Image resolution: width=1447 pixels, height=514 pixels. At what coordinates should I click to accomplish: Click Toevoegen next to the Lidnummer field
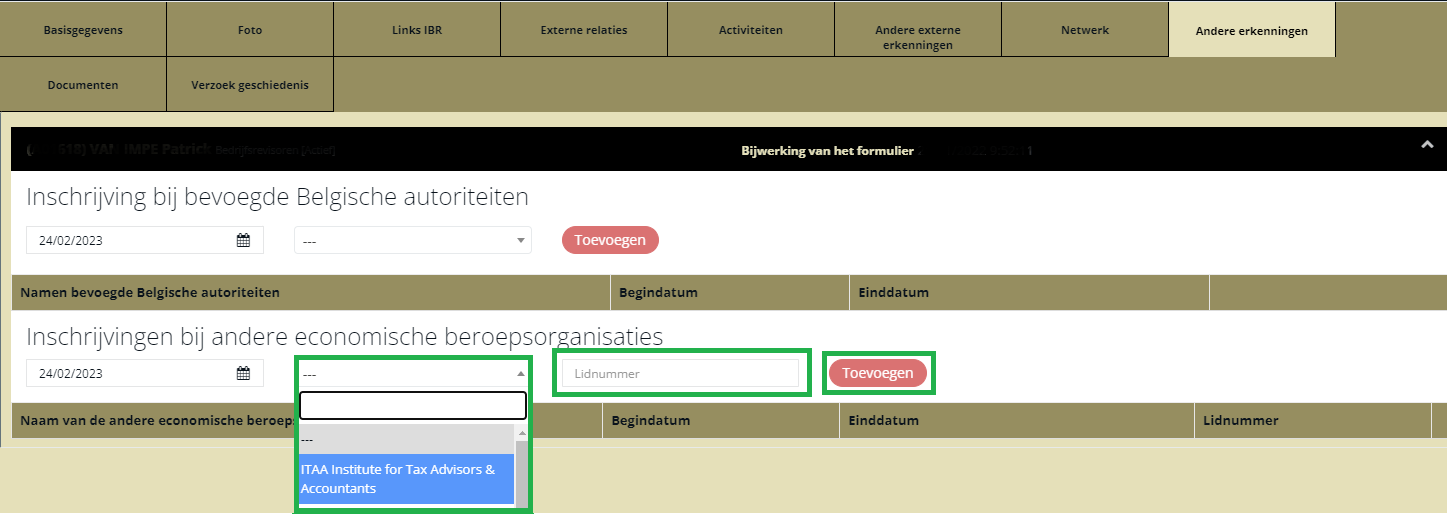tap(877, 373)
